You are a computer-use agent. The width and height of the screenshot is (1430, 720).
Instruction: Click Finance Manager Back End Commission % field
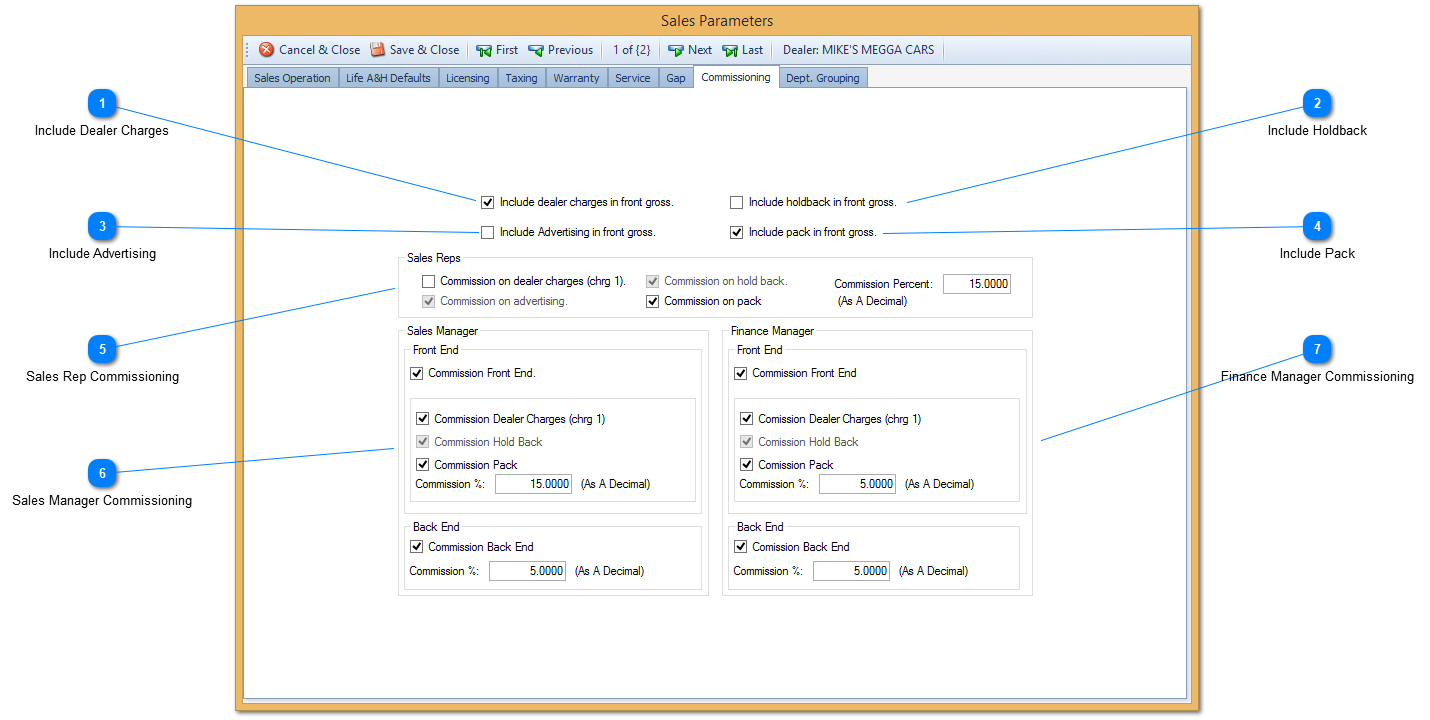pyautogui.click(x=851, y=571)
